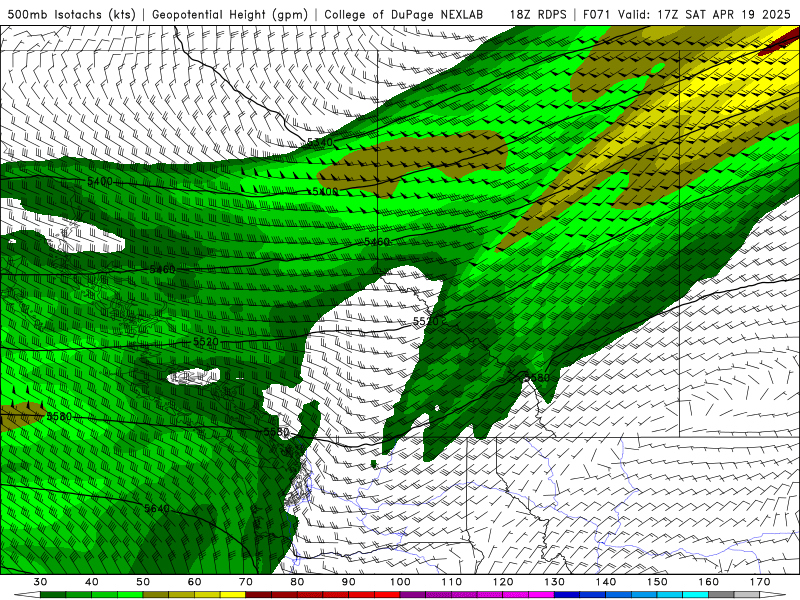The image size is (800, 600).
Task: Click the 5580 label beside the olive patch at left
Action: (59, 416)
